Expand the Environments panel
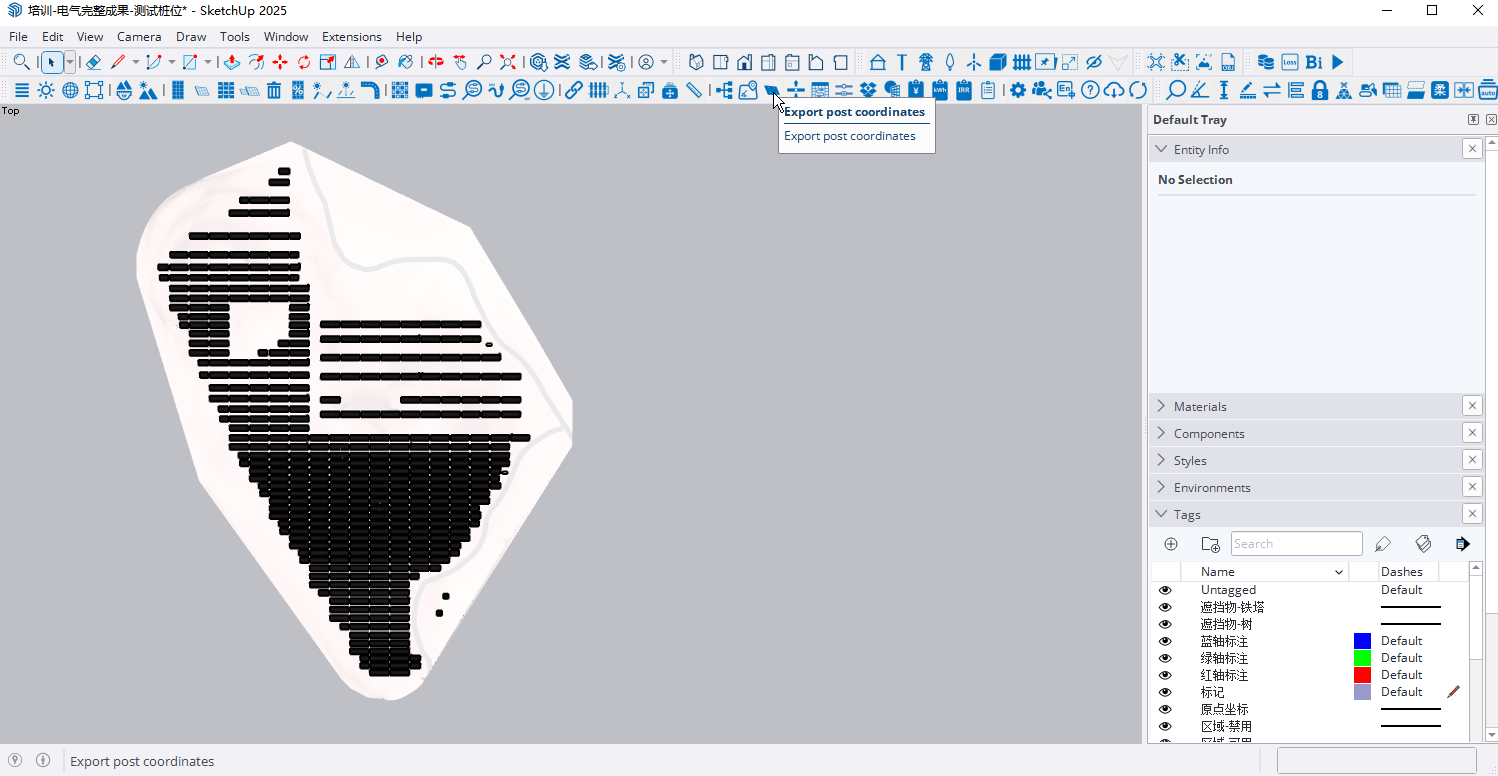1498x776 pixels. 1161,487
